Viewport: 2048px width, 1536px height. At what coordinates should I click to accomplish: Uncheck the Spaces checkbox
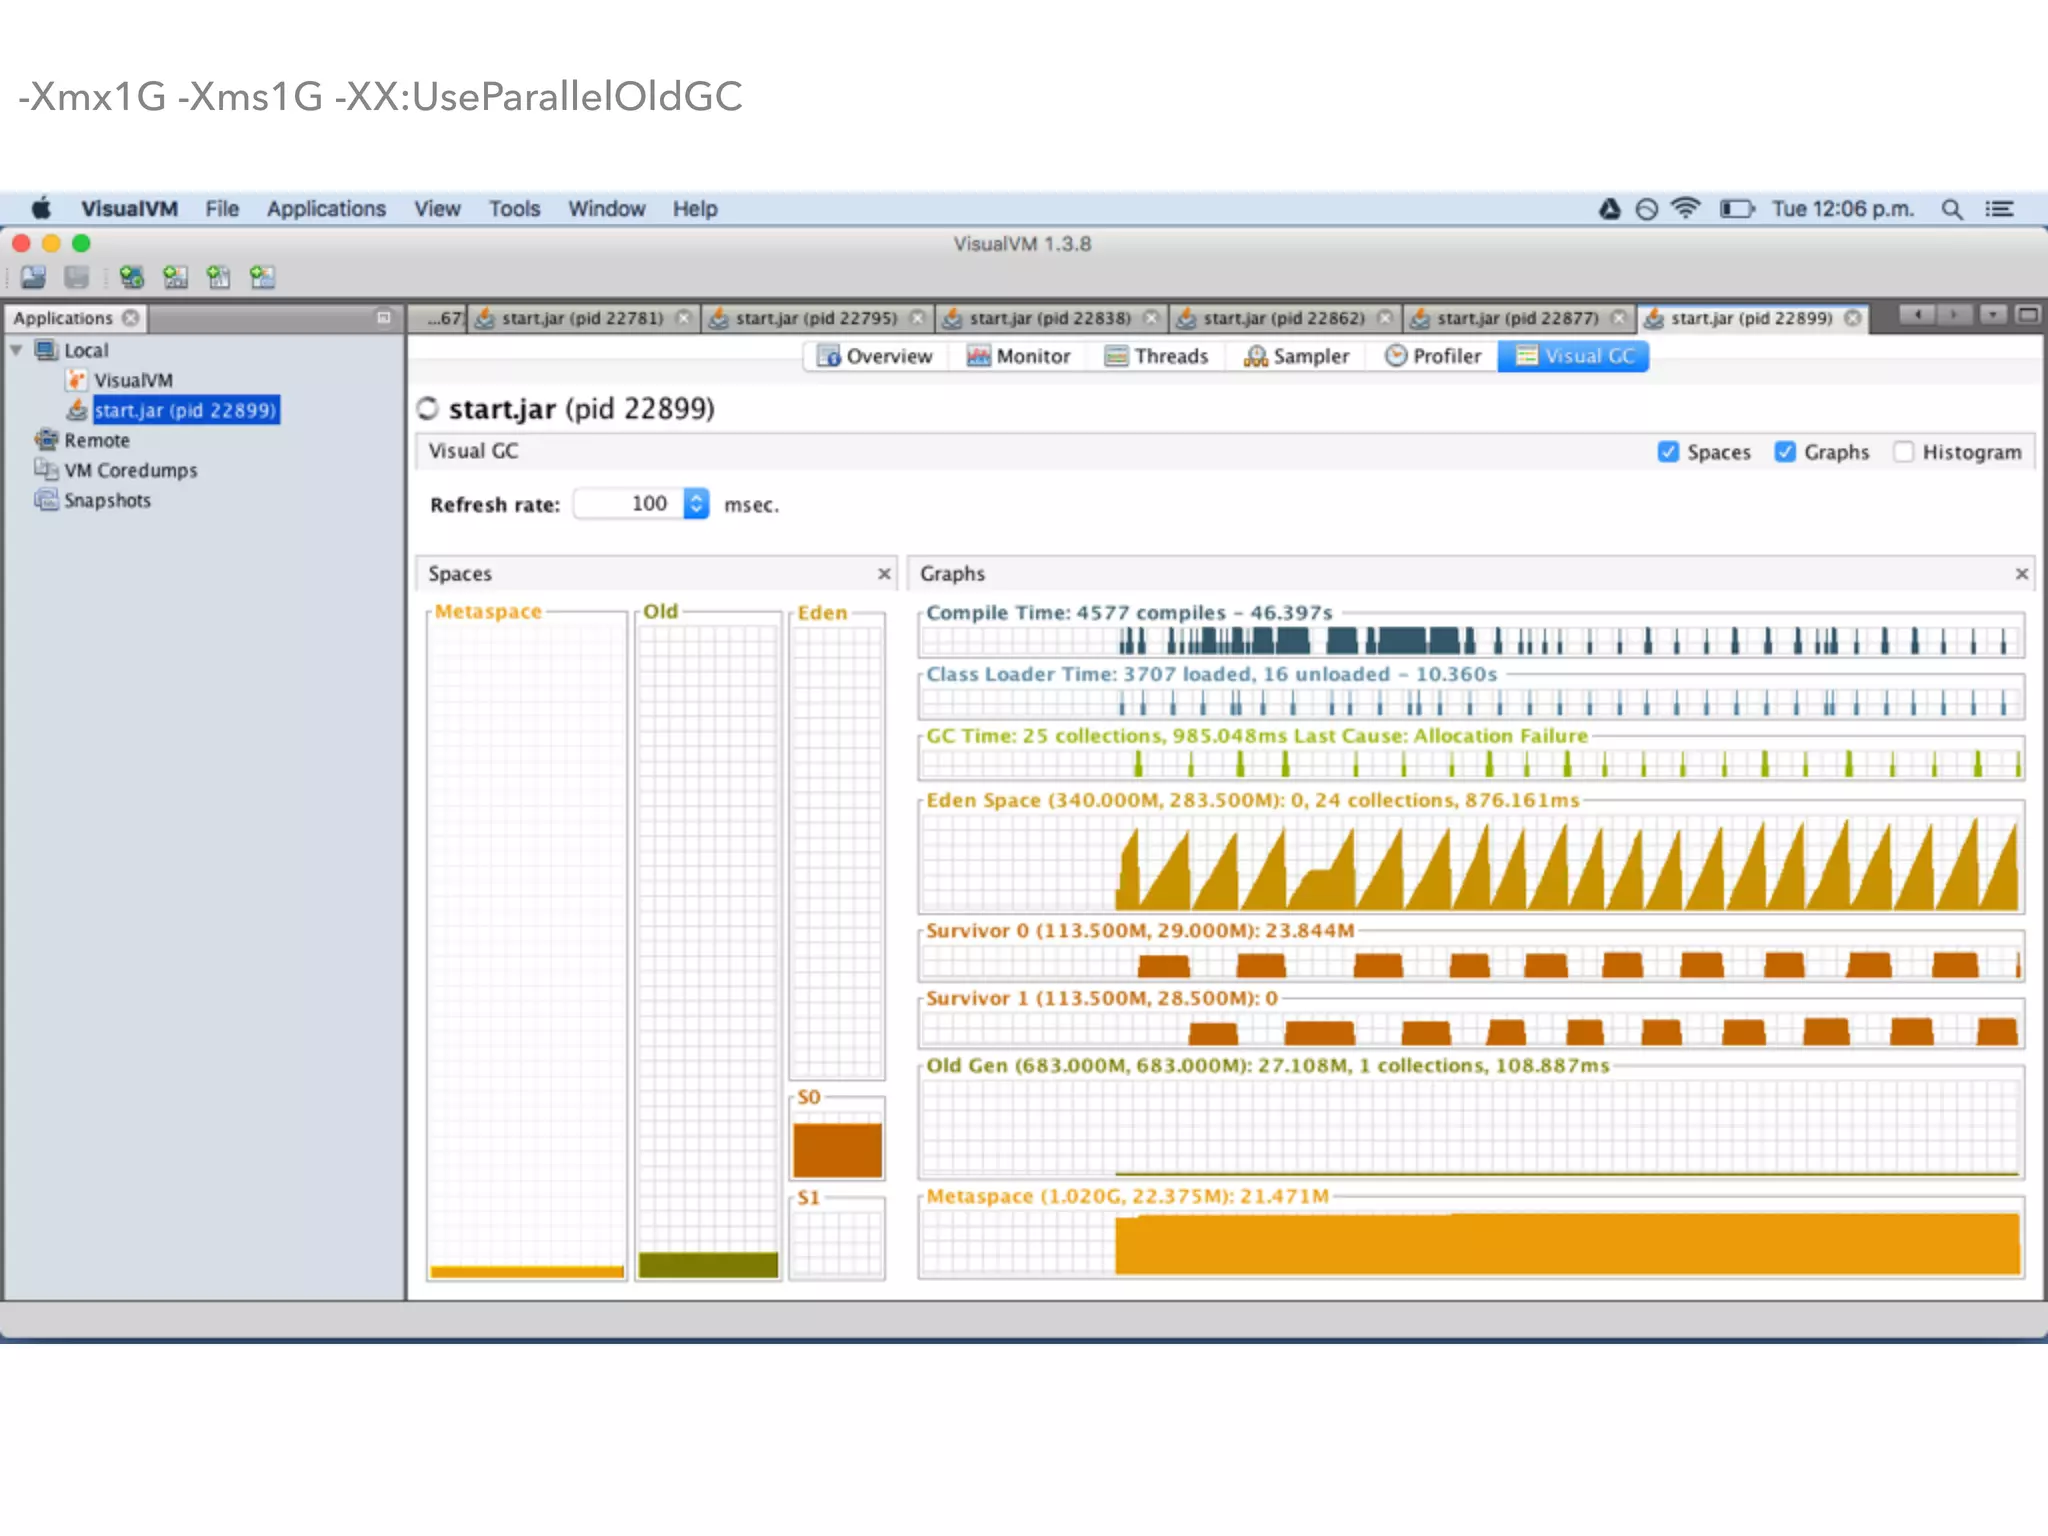1668,452
